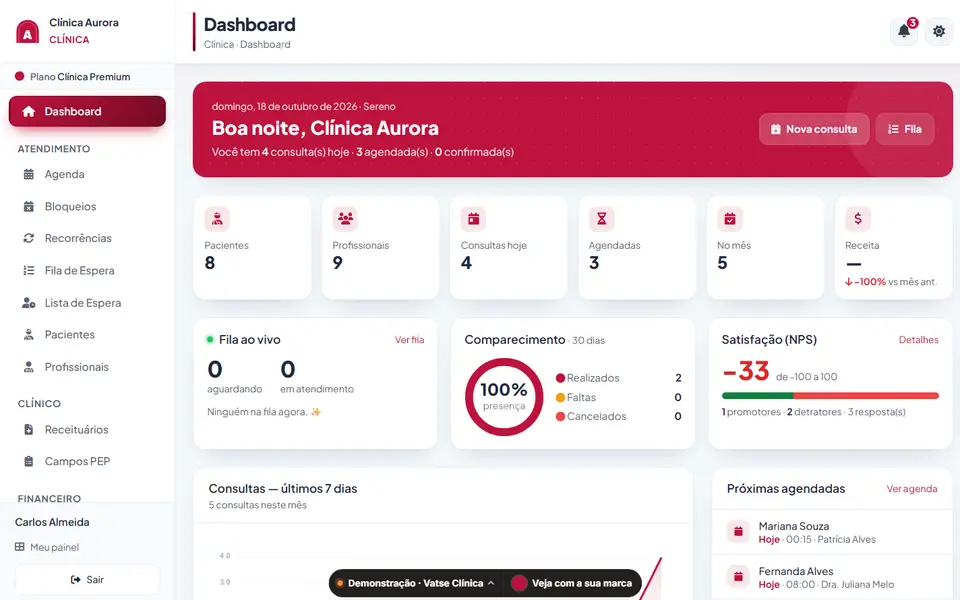Click the Lista de Espera person-clock icon
The width and height of the screenshot is (960, 600).
pyautogui.click(x=29, y=303)
